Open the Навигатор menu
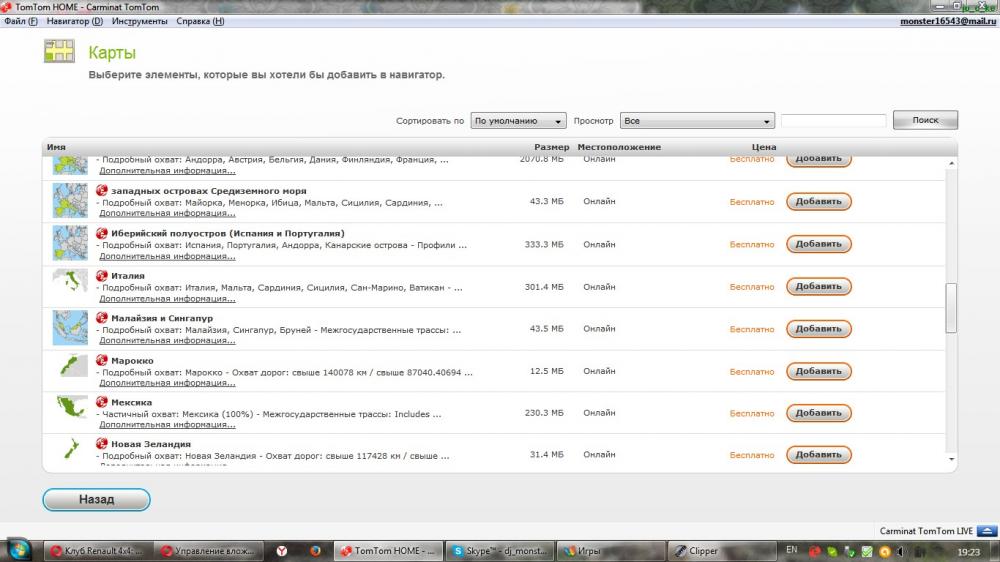The height and width of the screenshot is (562, 1000). click(75, 21)
